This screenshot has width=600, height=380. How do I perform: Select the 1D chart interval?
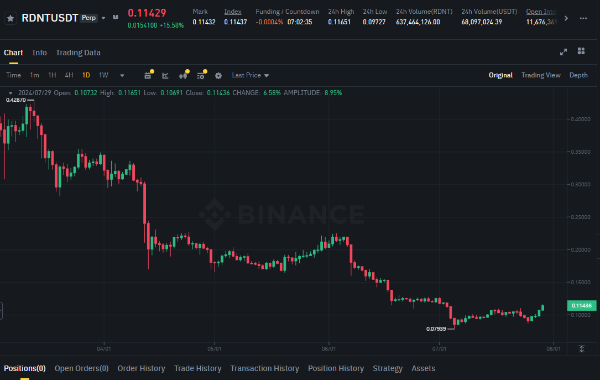coord(86,75)
